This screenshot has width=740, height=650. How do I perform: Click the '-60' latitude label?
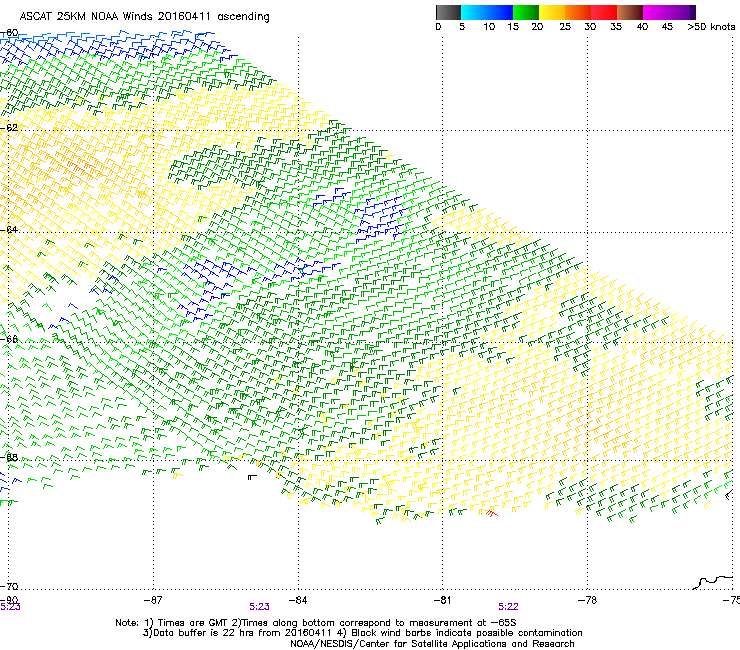(10, 33)
